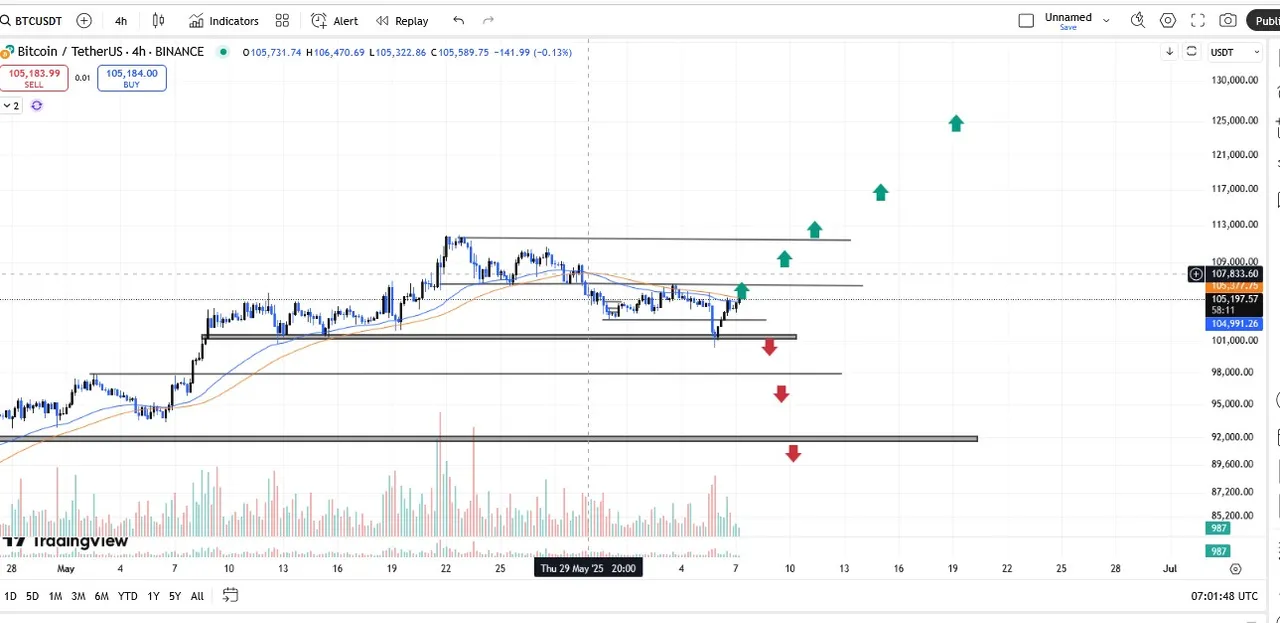The width and height of the screenshot is (1280, 623).
Task: Toggle the auto-fit scale icon
Action: point(1191,52)
